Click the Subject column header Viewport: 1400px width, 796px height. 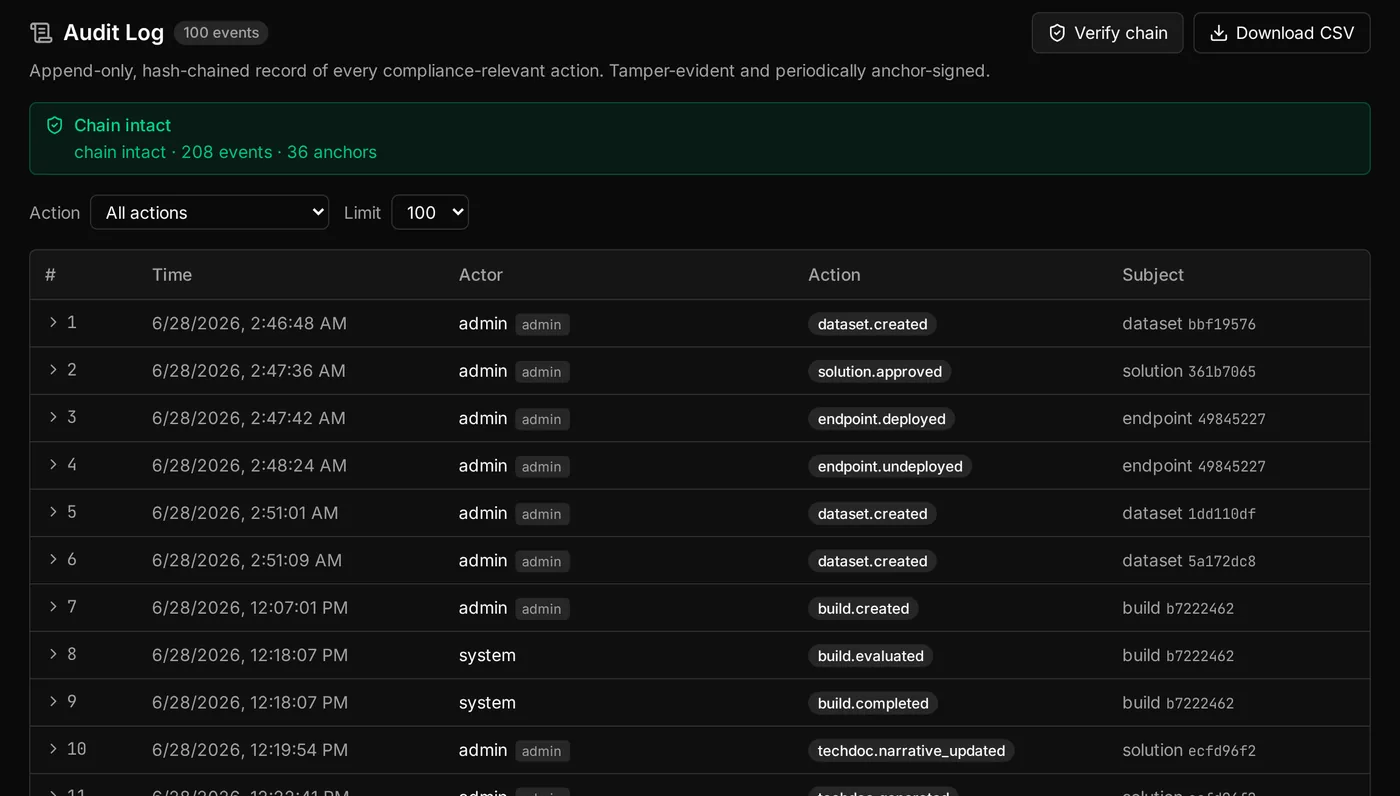tap(1153, 275)
